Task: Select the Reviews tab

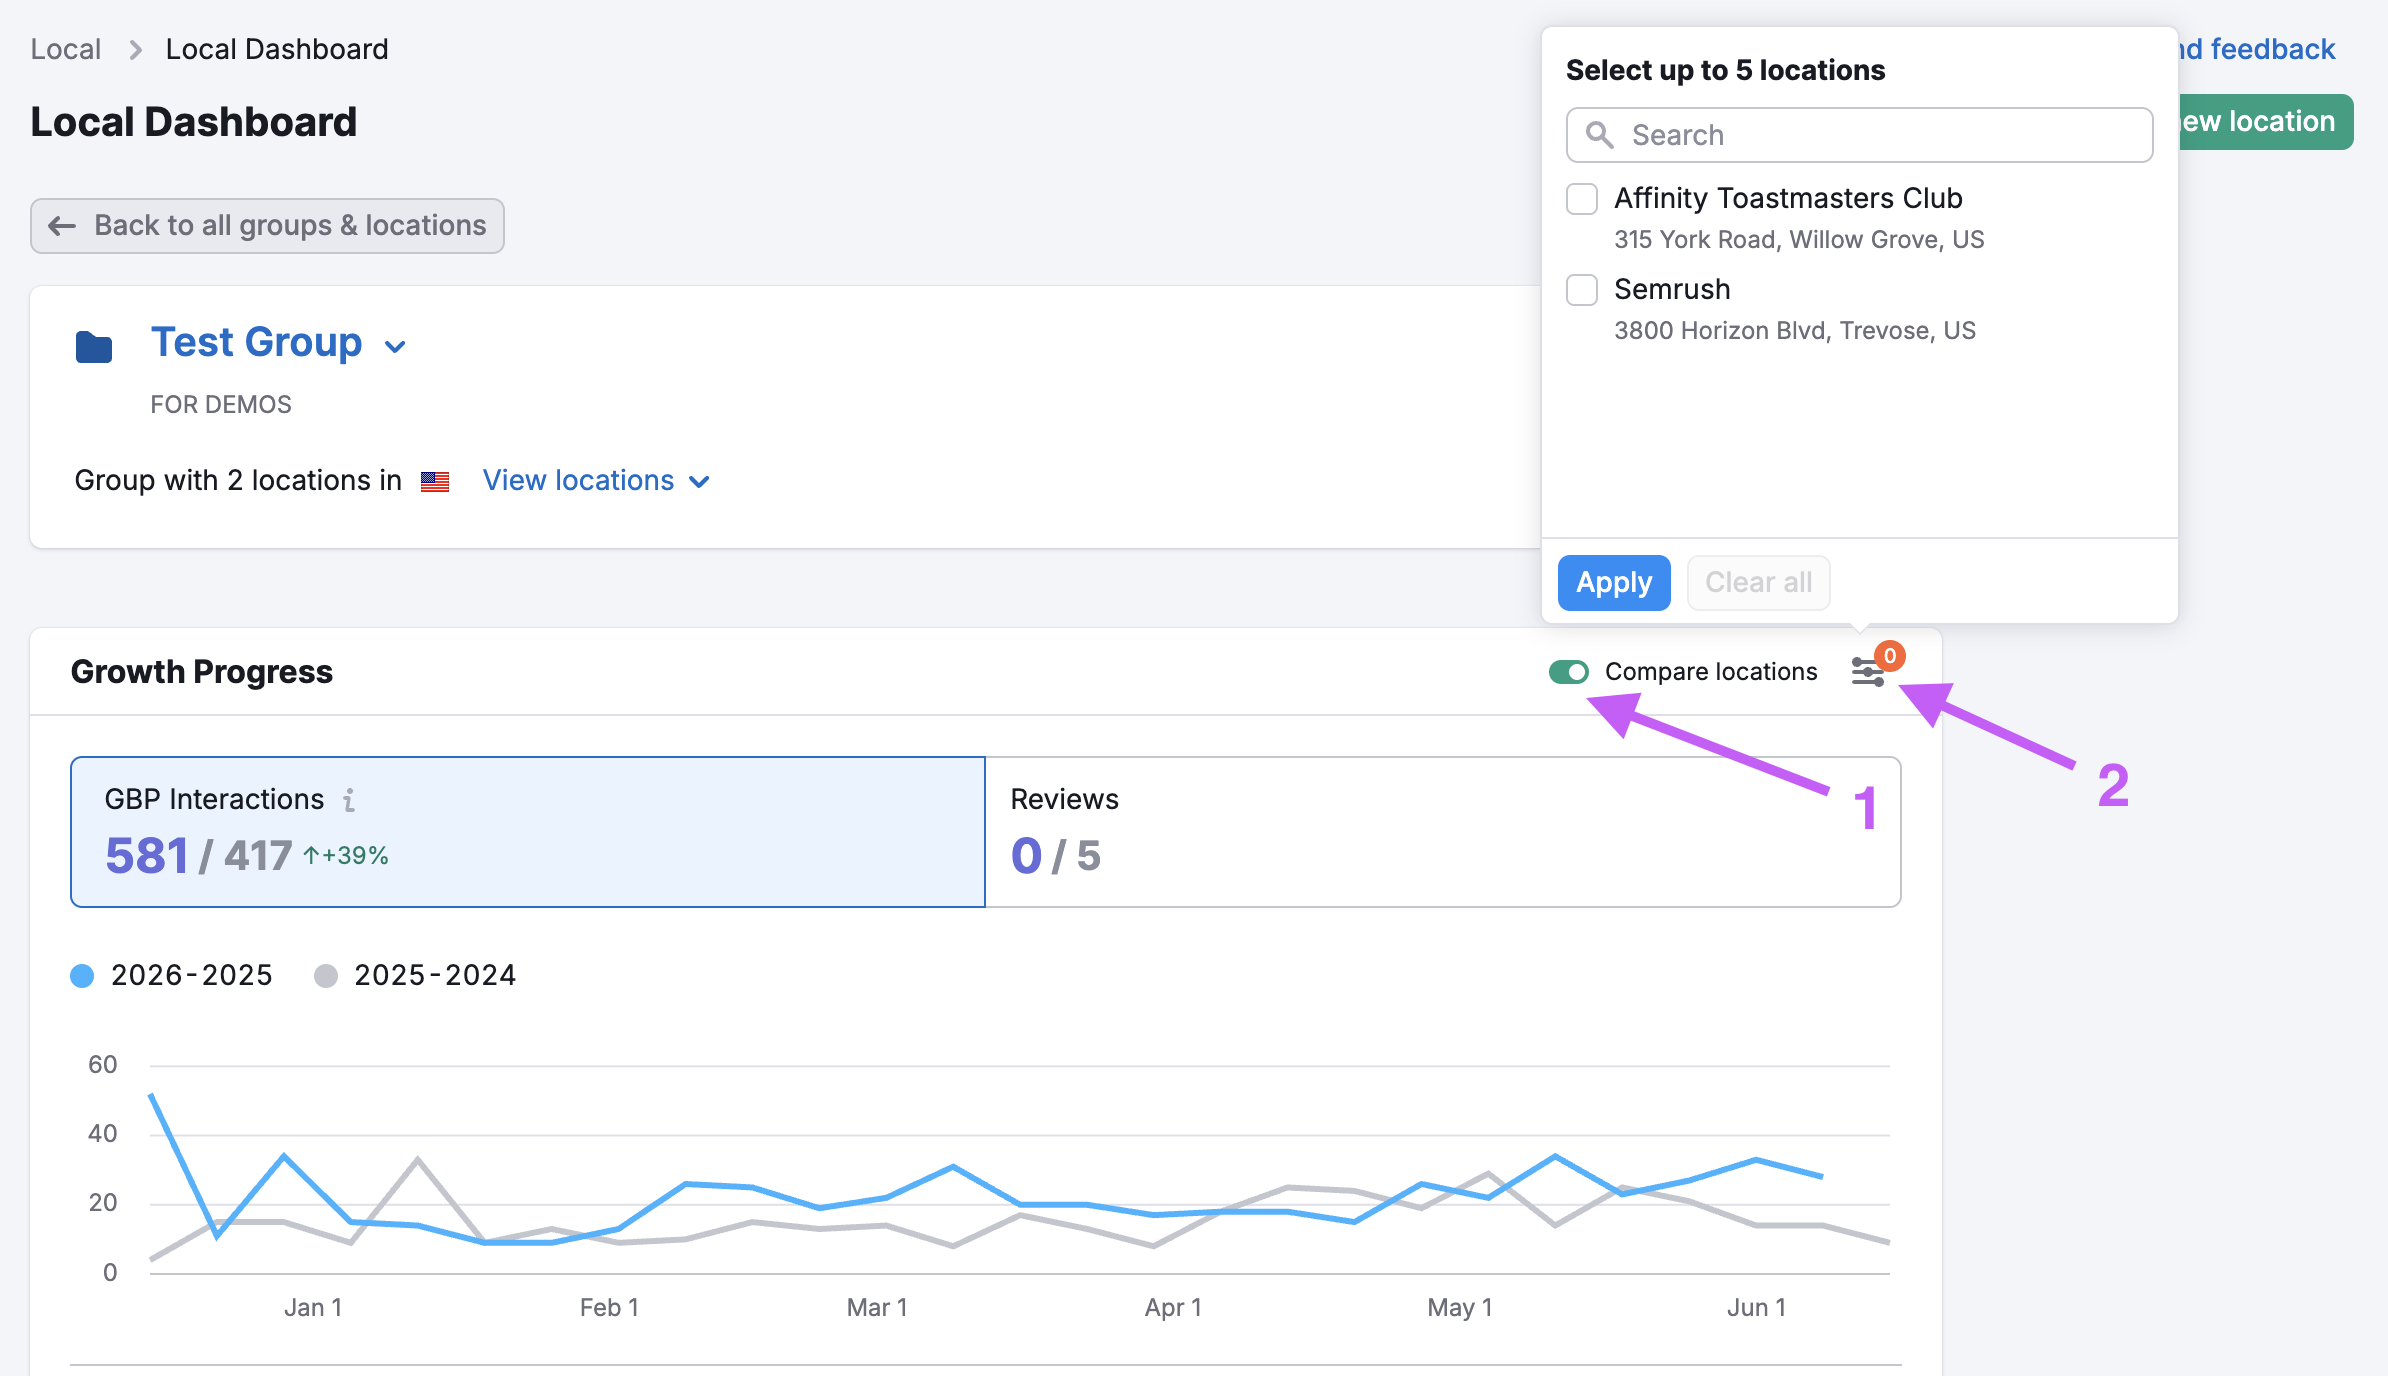Action: click(x=1442, y=832)
